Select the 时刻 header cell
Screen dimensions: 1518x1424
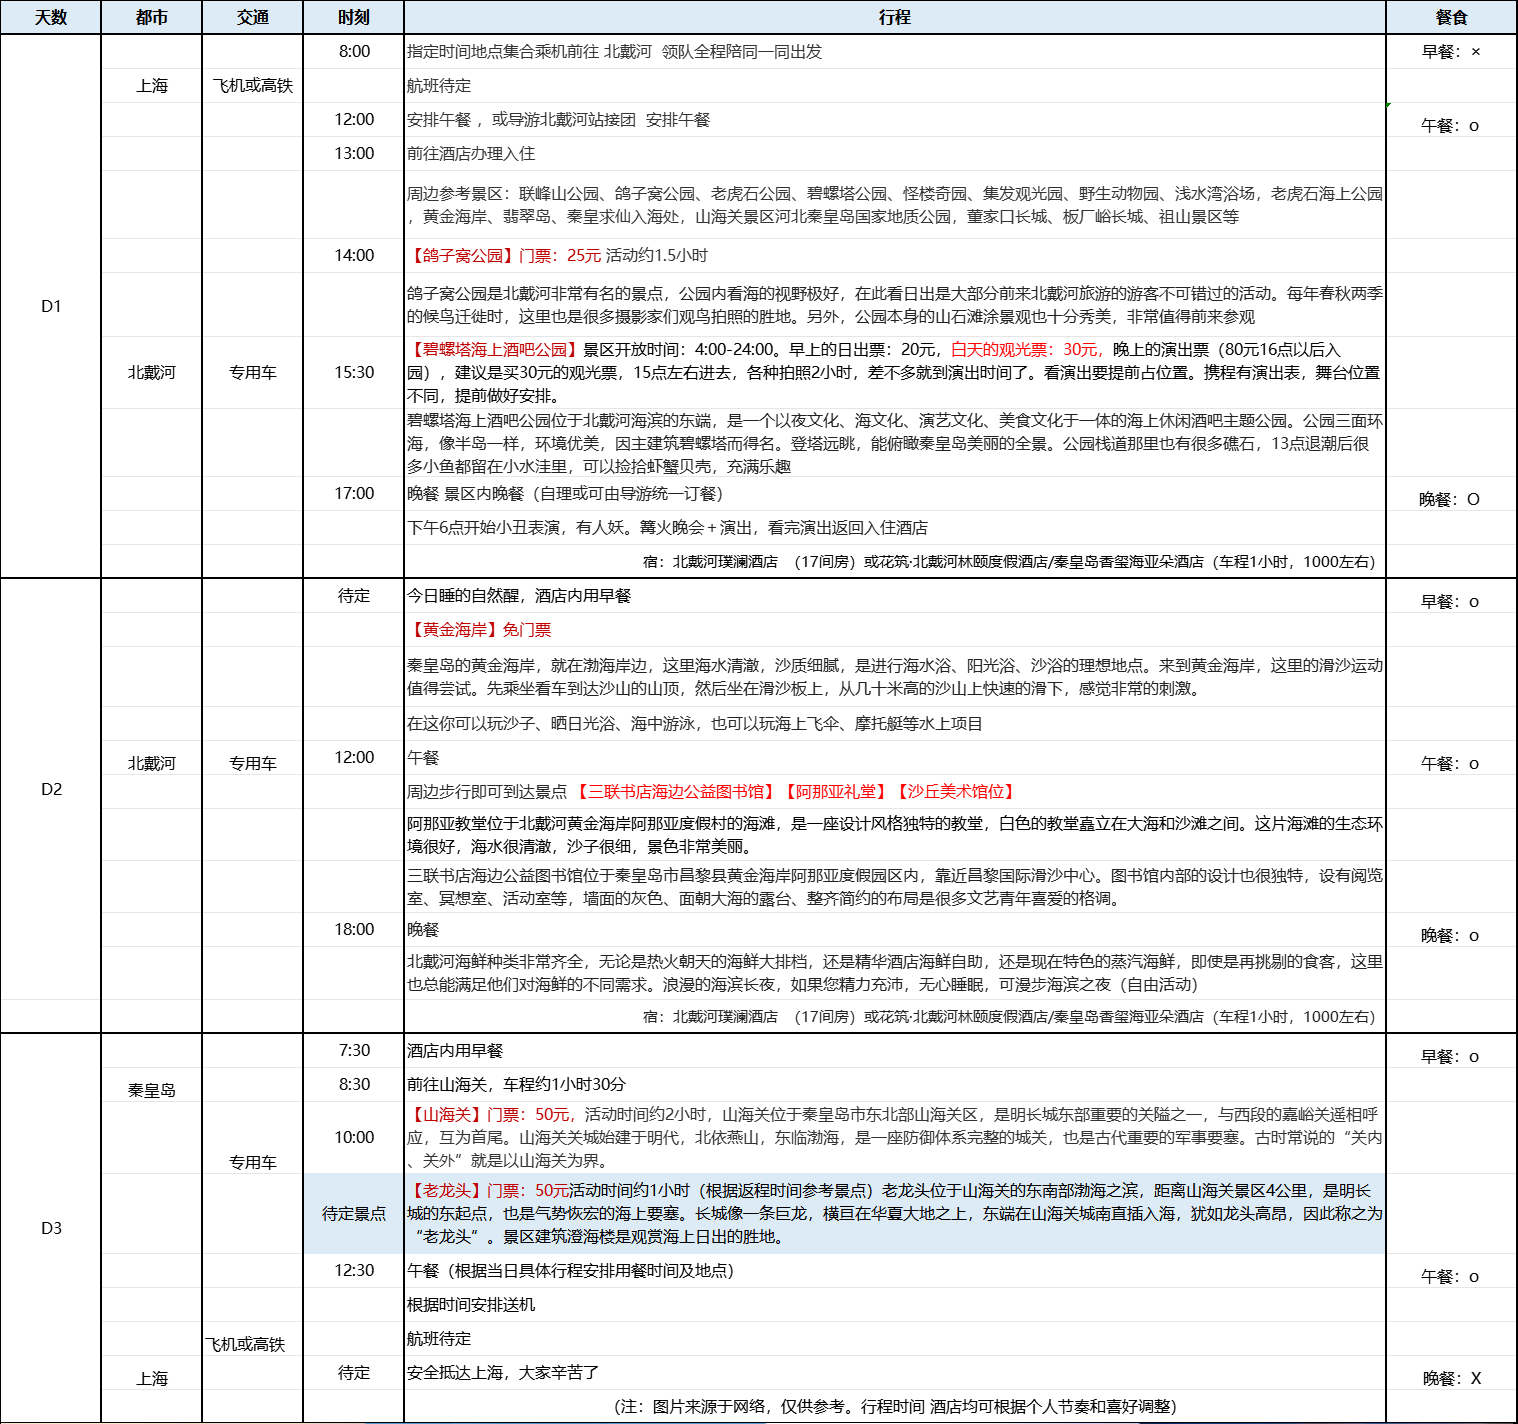click(353, 18)
